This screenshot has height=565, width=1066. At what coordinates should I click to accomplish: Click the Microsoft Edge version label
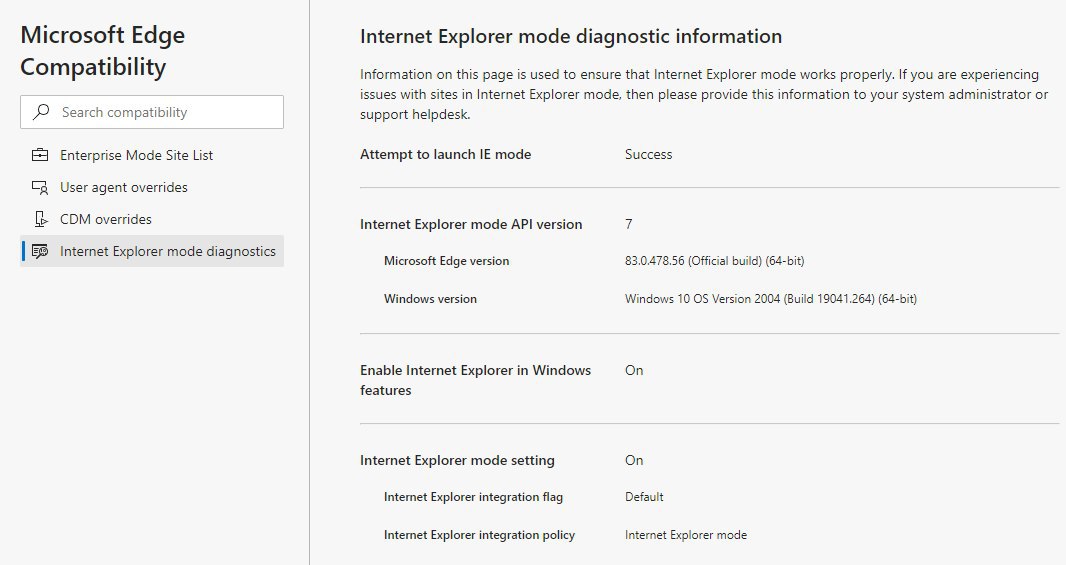(446, 261)
